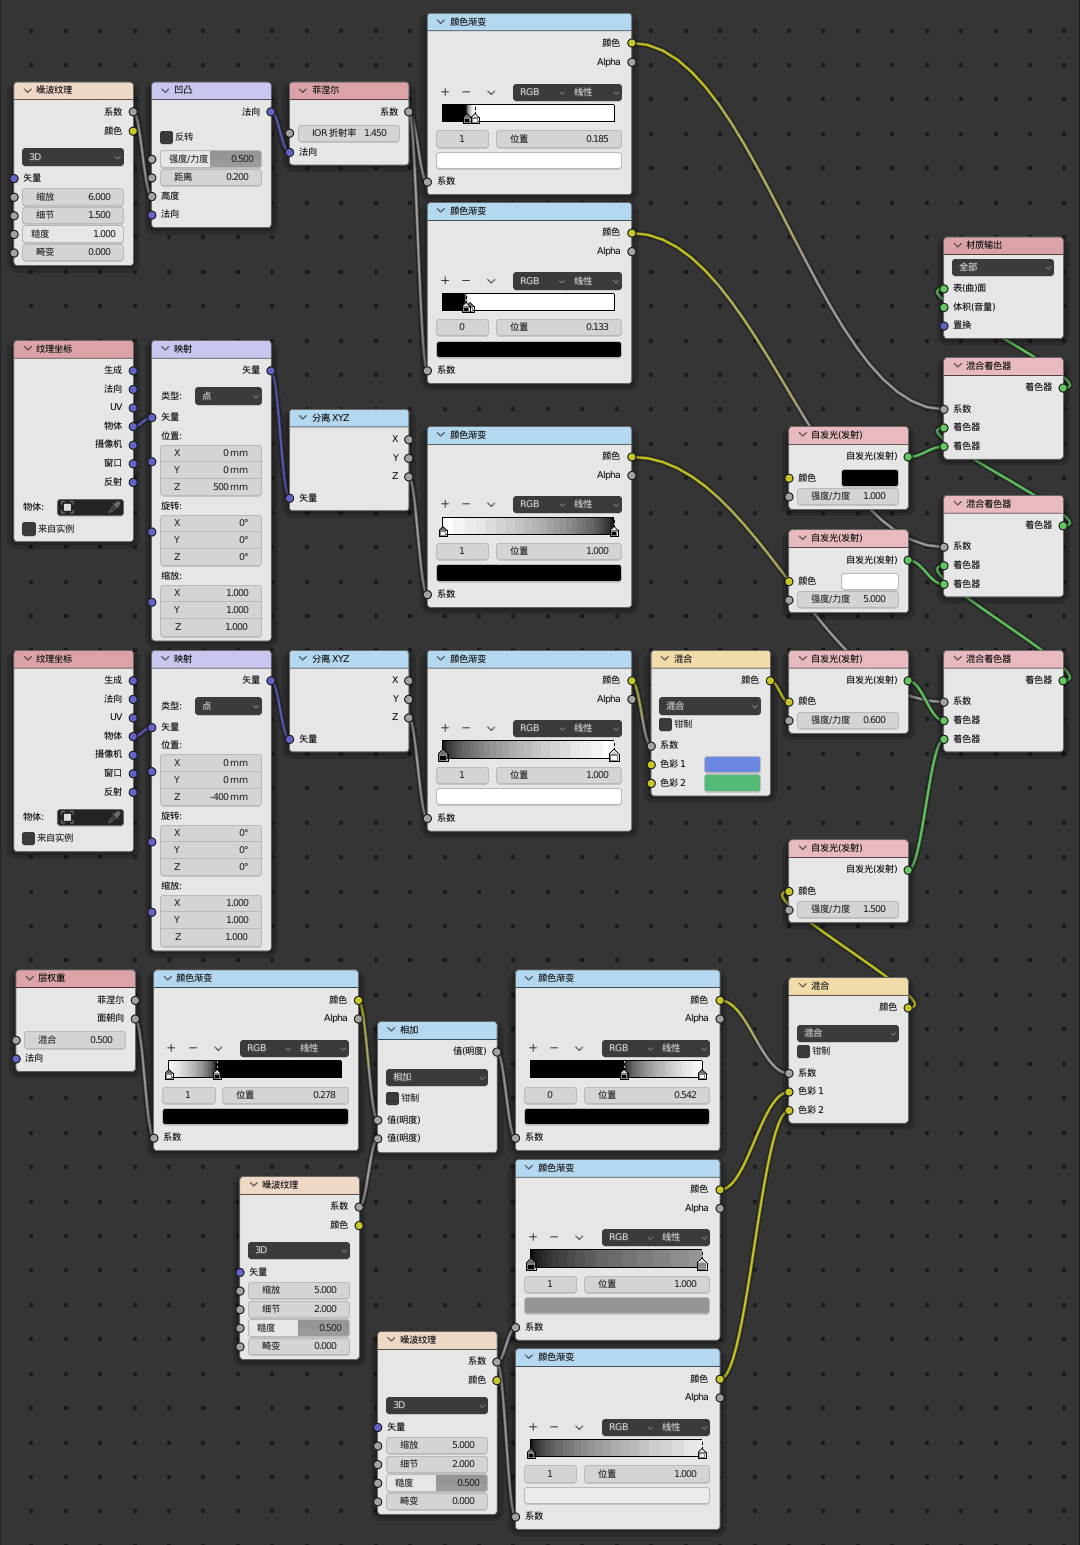Viewport: 1080px width, 1545px height.
Task: Click the 色彩 1 socket beside the blue swatch
Action: [652, 764]
